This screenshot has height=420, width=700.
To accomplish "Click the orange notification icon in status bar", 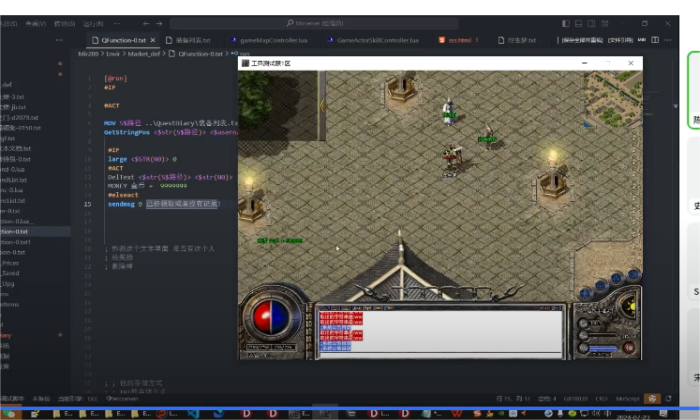I will click(x=653, y=398).
